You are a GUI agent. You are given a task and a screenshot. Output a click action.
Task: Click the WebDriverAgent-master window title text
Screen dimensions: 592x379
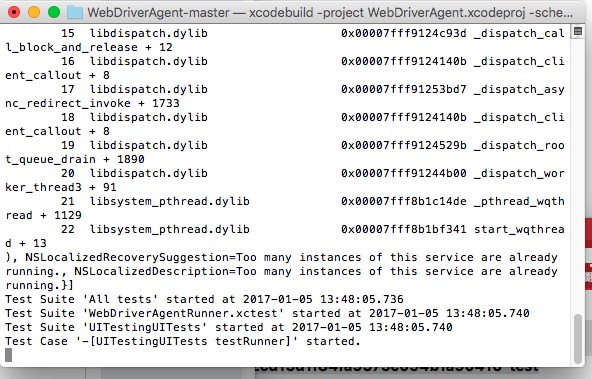point(158,12)
